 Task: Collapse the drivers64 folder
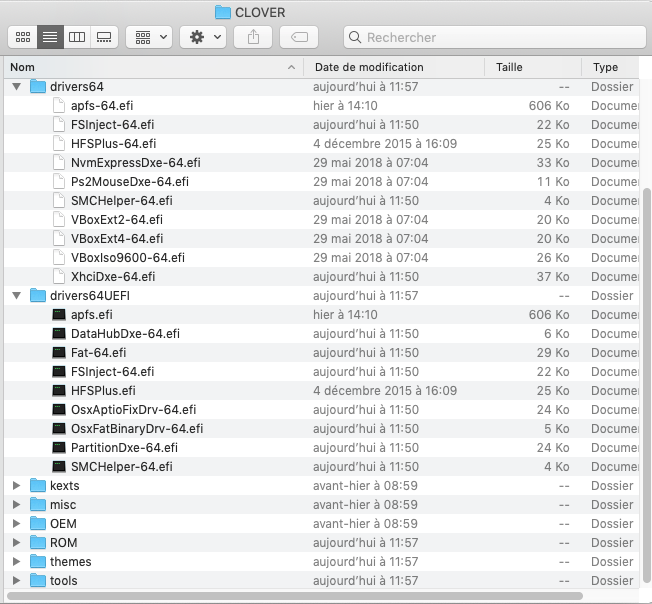click(17, 87)
